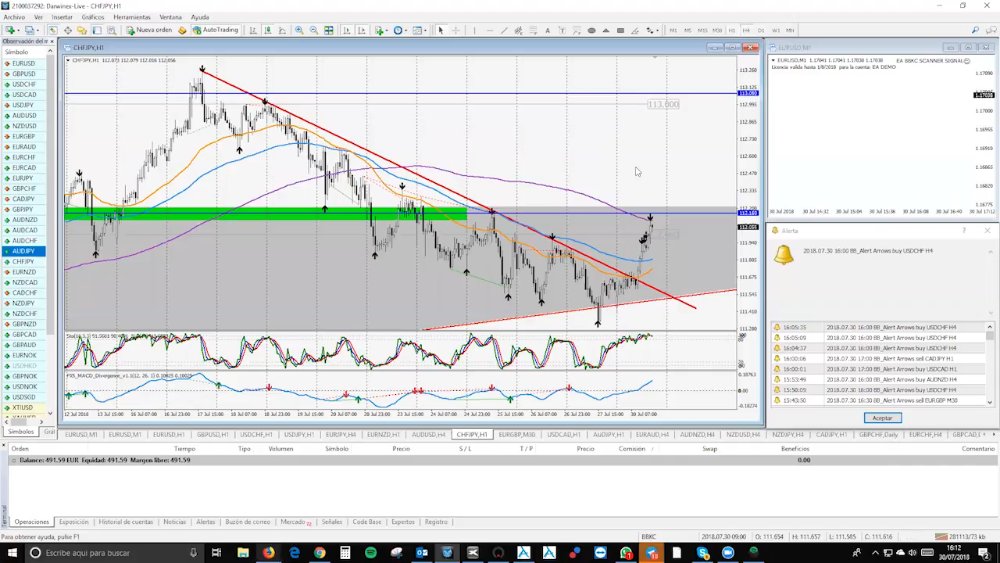
Task: Open dropdown arrow next to Indicators icon
Action: (x=387, y=31)
